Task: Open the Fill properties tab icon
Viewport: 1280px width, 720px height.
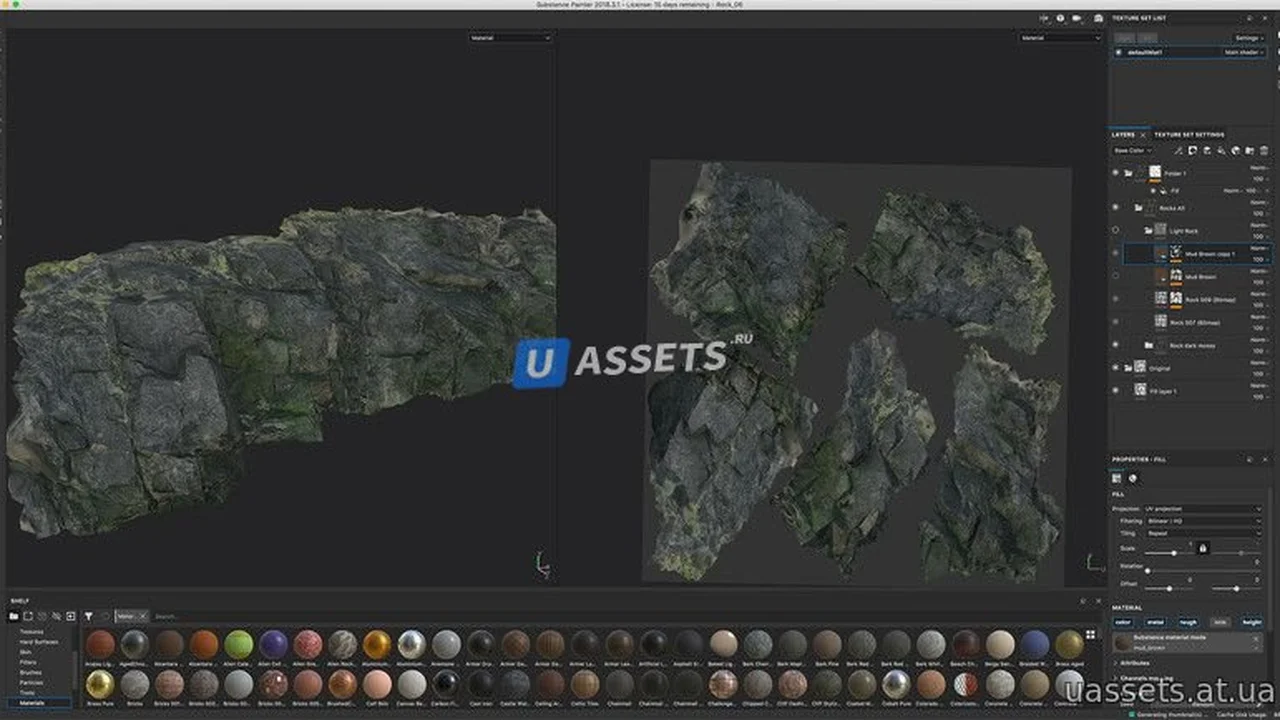Action: [1116, 478]
